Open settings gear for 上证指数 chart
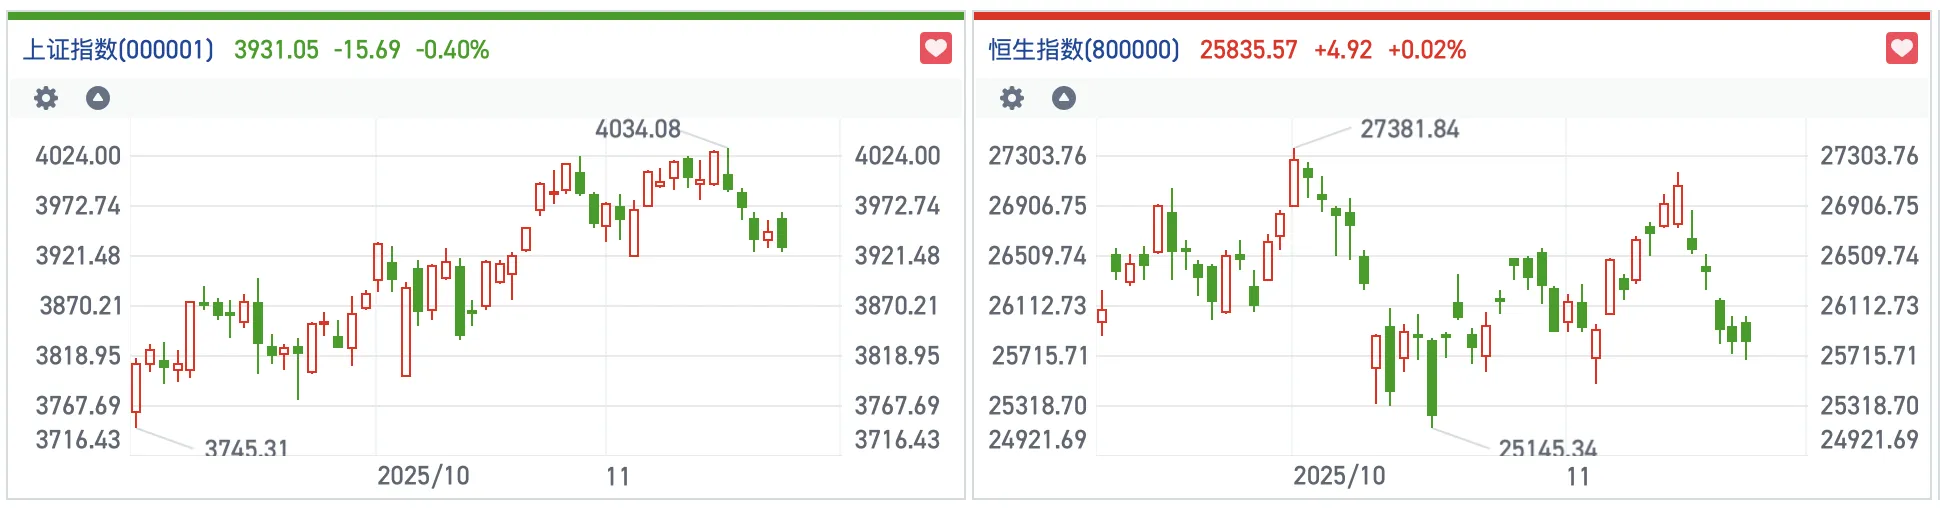The image size is (1940, 508). 46,98
